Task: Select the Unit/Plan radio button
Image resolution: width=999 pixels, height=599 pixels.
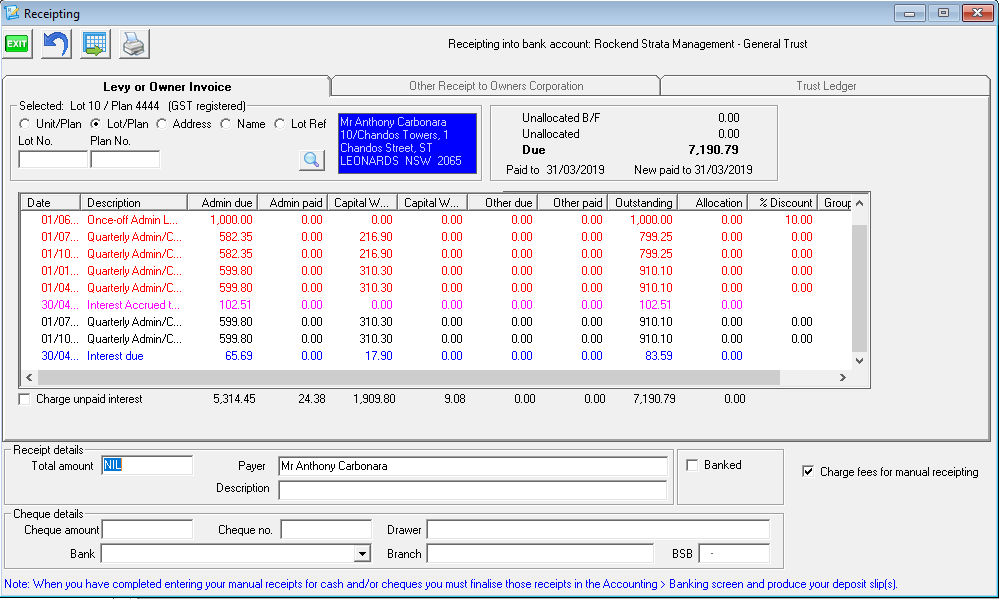Action: coord(25,124)
